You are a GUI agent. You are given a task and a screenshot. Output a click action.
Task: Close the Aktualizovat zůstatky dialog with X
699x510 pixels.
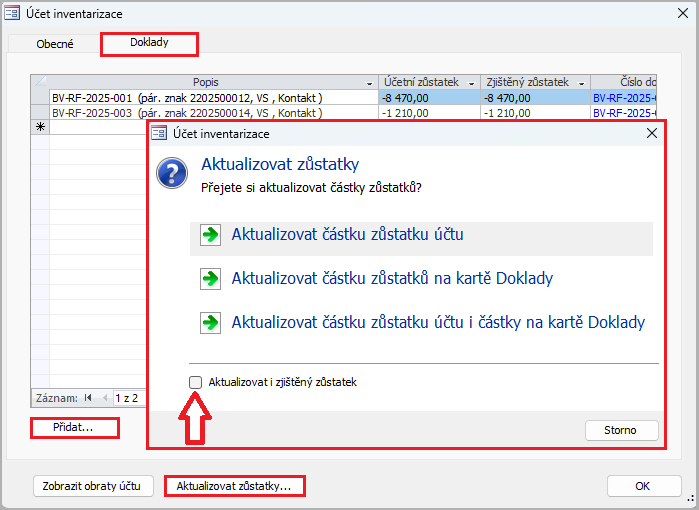click(x=652, y=133)
